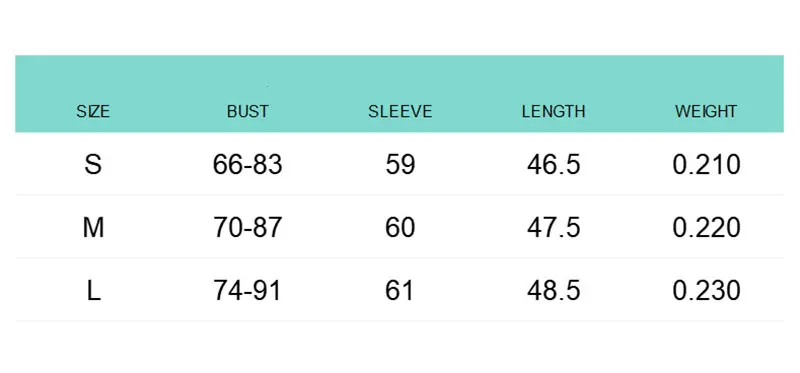
Task: Select the LENGTH column header
Action: tap(553, 111)
